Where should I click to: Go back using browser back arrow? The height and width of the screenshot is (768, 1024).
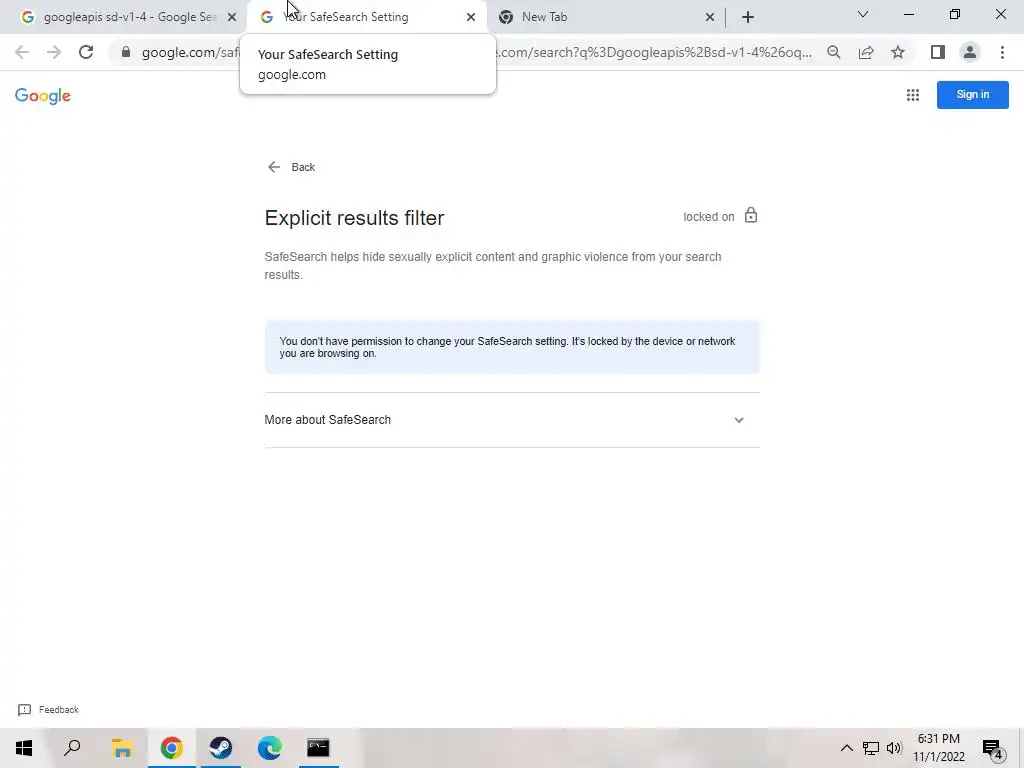[x=22, y=52]
